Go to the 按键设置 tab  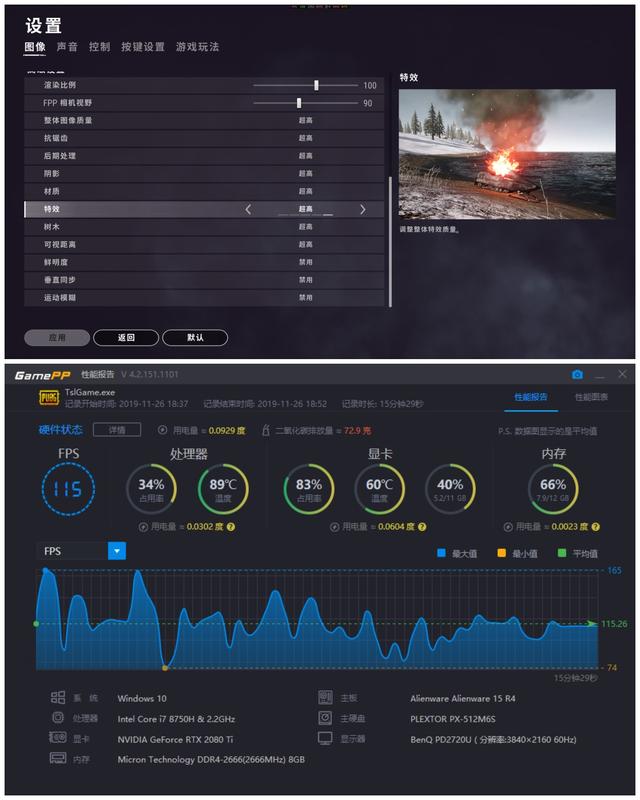[143, 47]
